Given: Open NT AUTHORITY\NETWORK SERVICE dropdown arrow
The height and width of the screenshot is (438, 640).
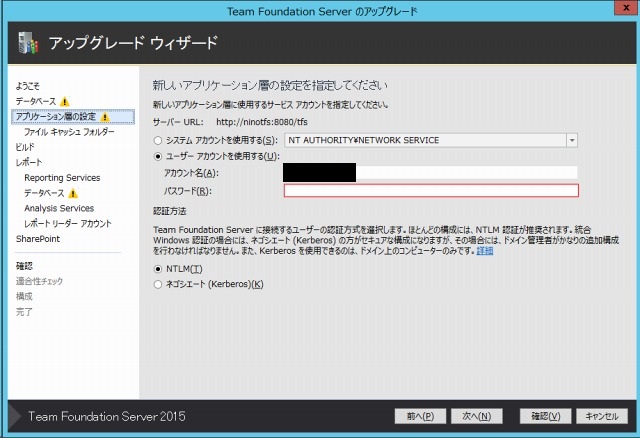Looking at the screenshot, I should (x=572, y=140).
